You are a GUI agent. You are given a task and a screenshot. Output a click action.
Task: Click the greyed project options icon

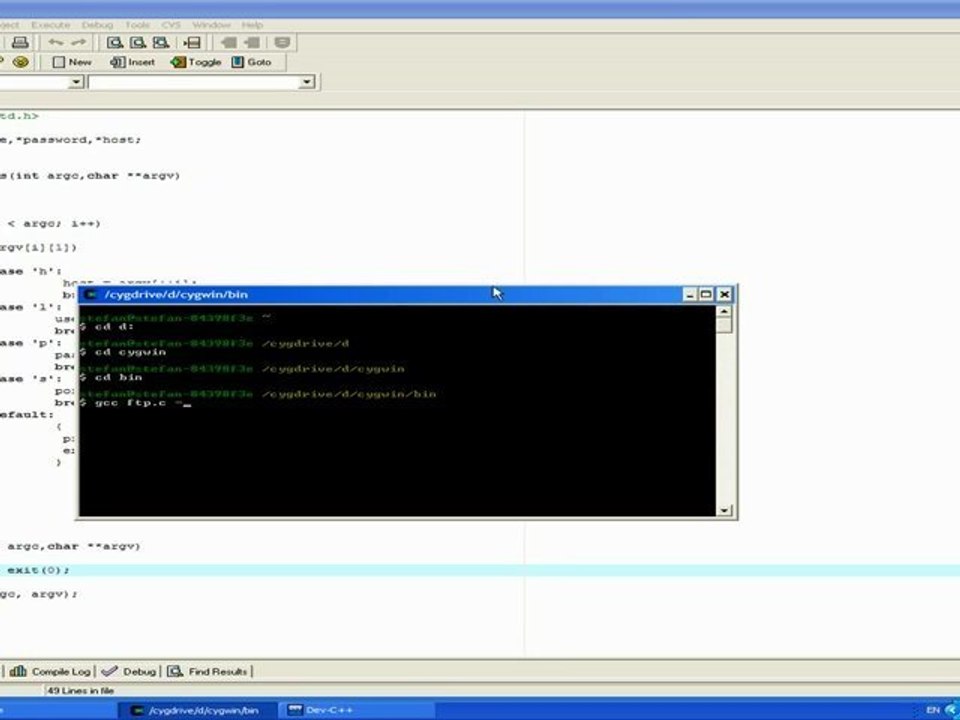point(282,42)
